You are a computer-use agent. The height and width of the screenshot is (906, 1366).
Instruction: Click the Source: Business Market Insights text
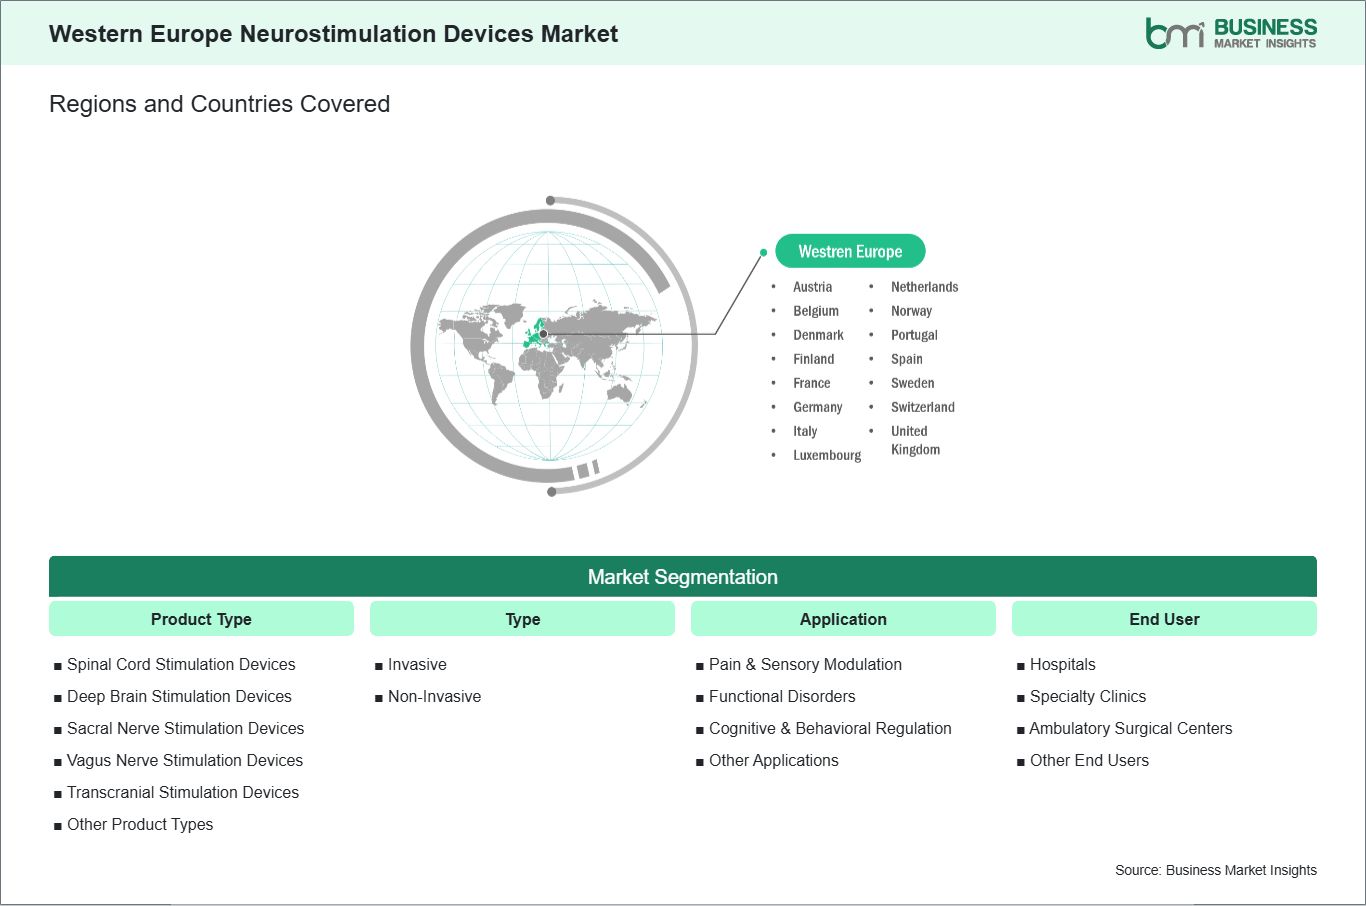point(1216,870)
